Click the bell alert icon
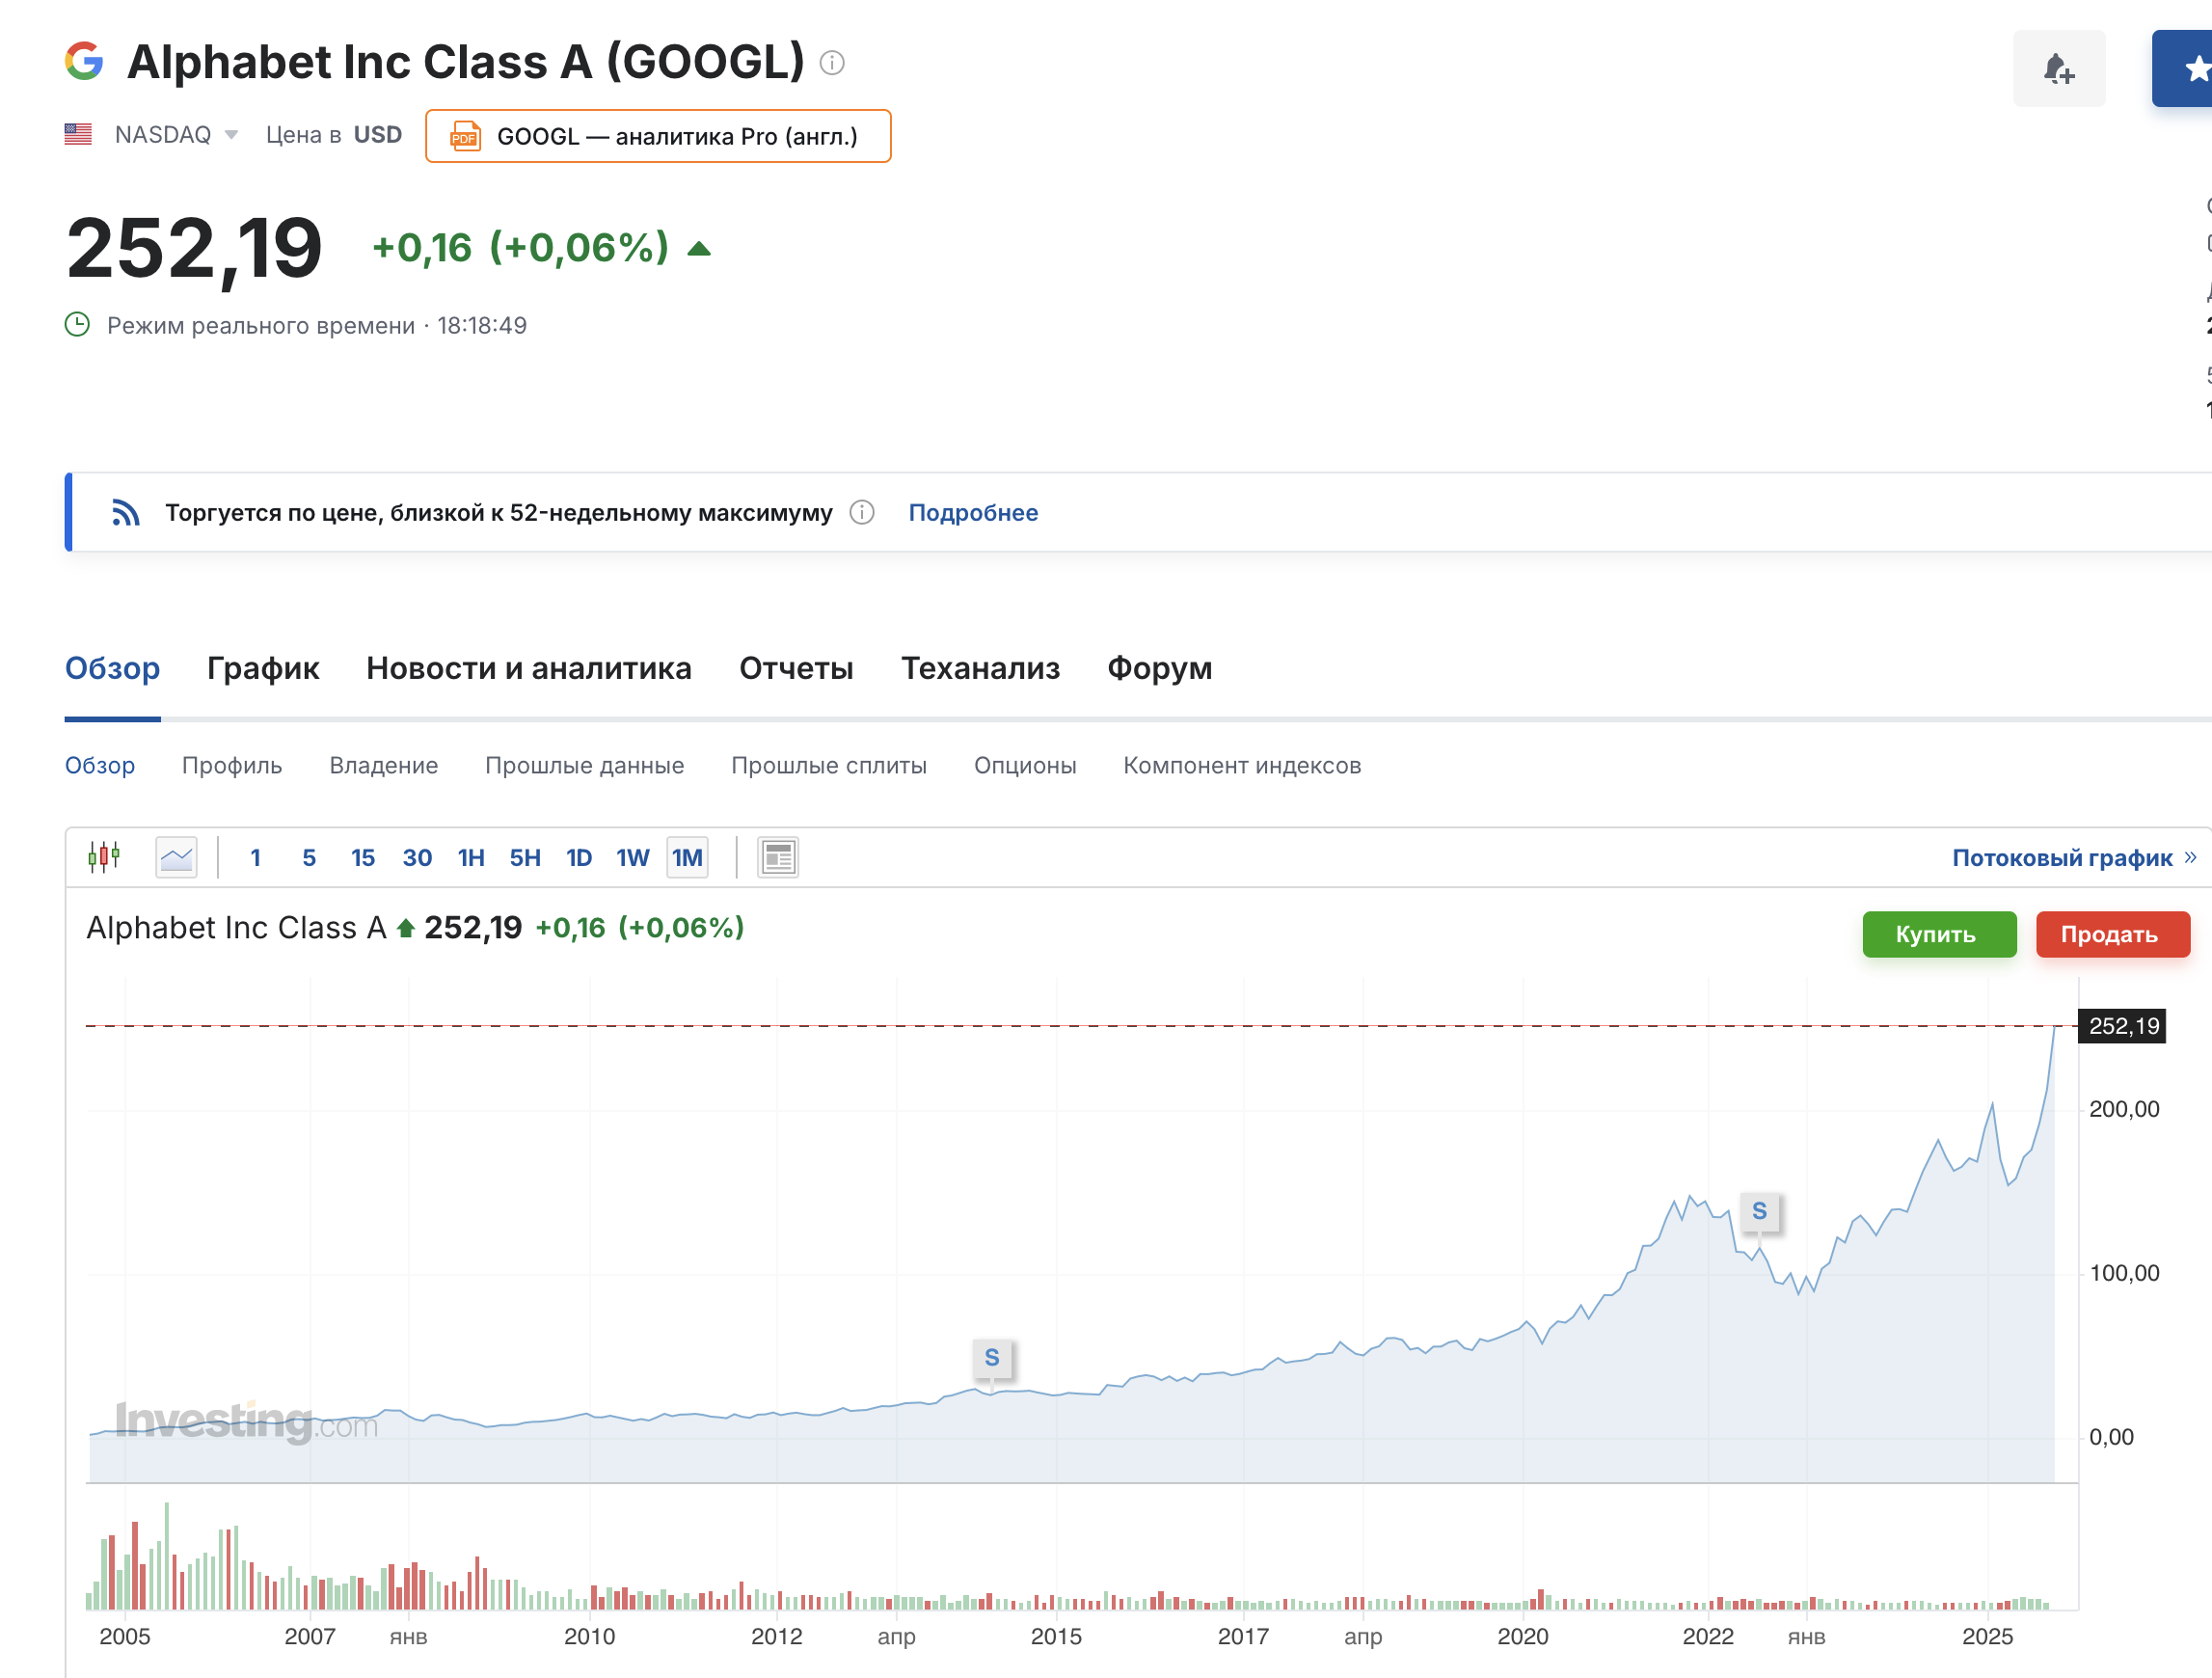This screenshot has width=2212, height=1678. (2058, 68)
